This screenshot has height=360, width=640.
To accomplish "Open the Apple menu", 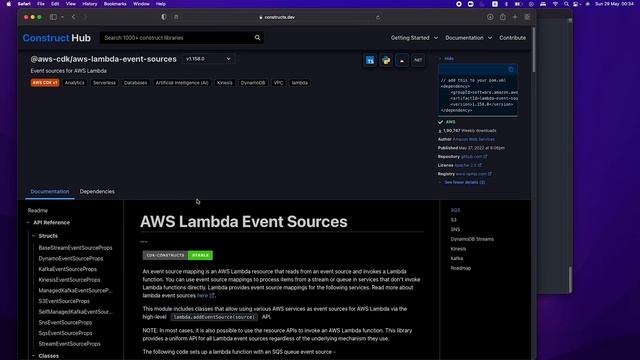I will pyautogui.click(x=9, y=4).
